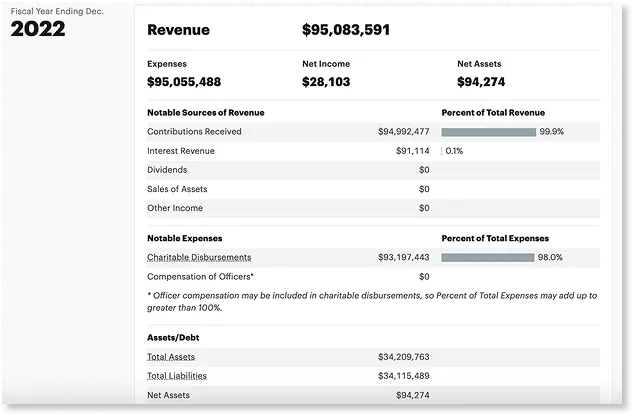Click the Contributions Received row label
The width and height of the screenshot is (634, 416).
click(194, 132)
